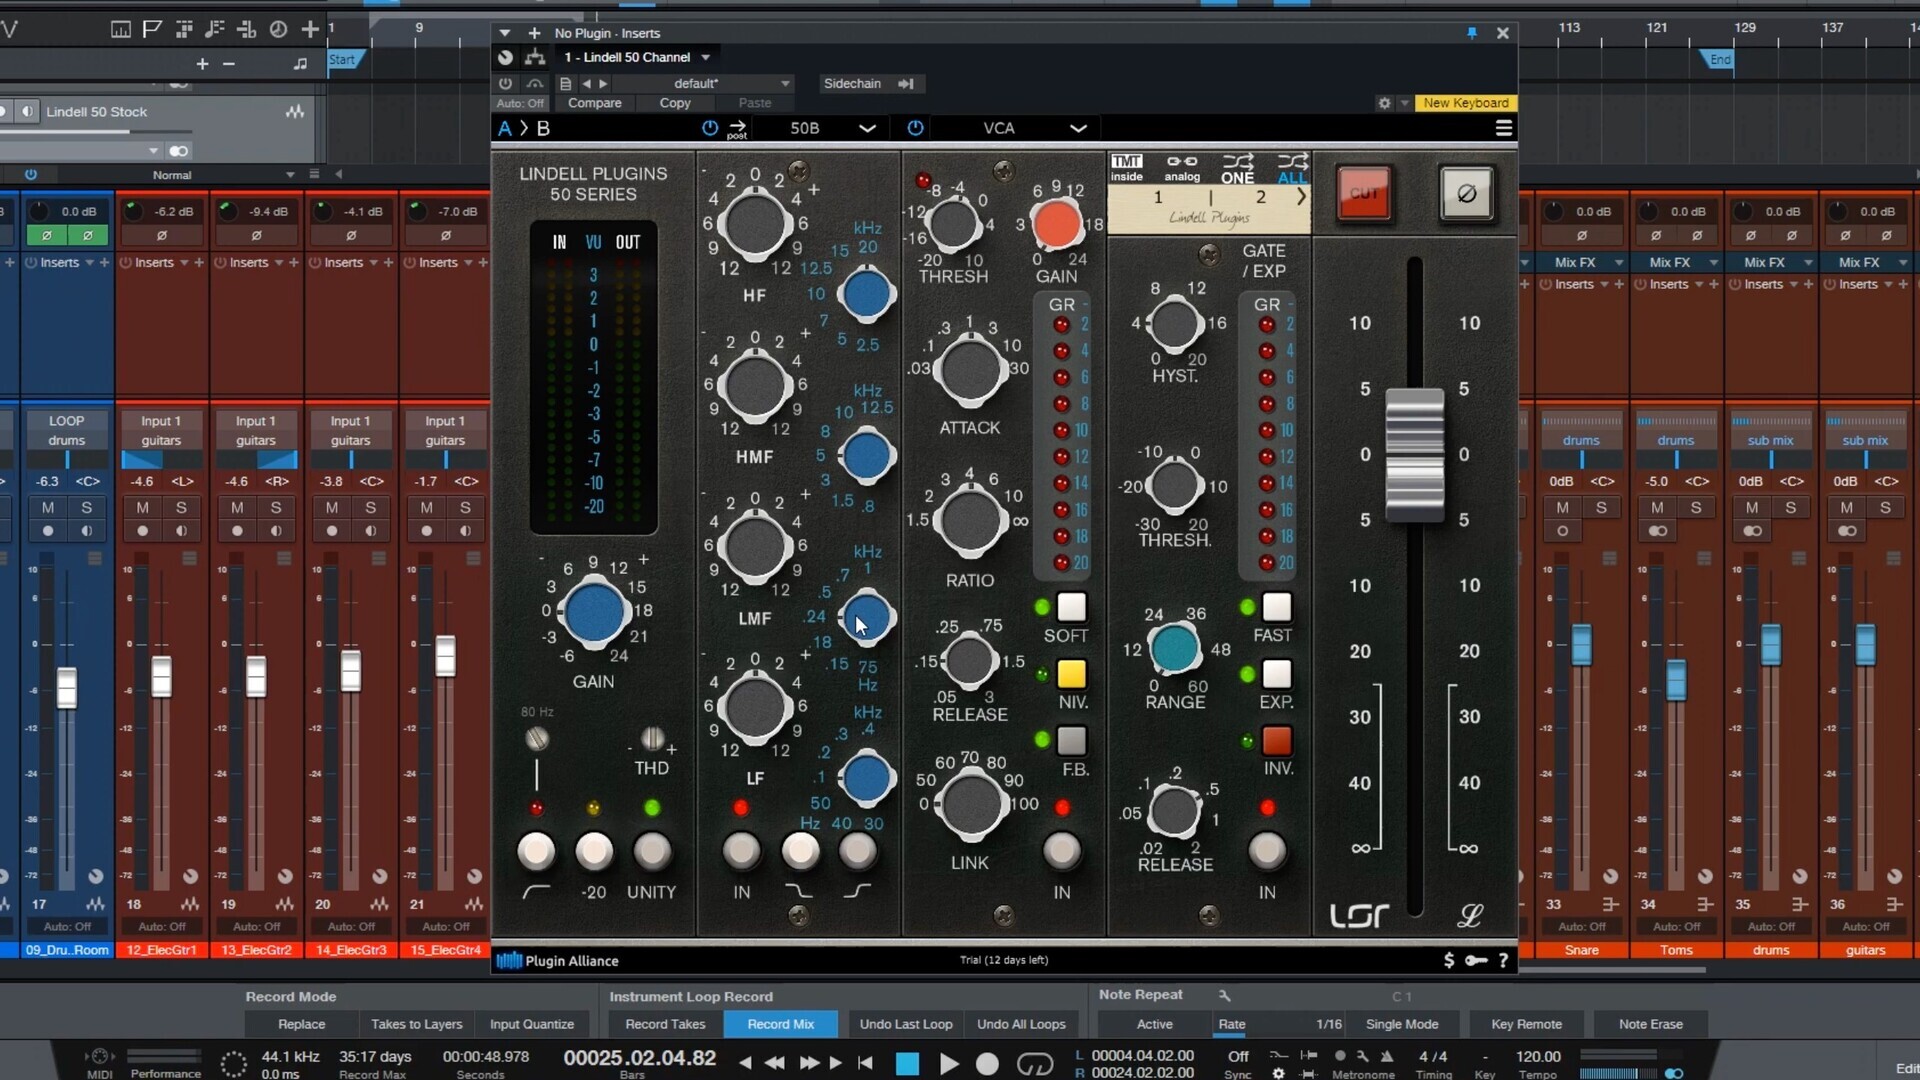Click the A to B copy arrow

(524, 128)
